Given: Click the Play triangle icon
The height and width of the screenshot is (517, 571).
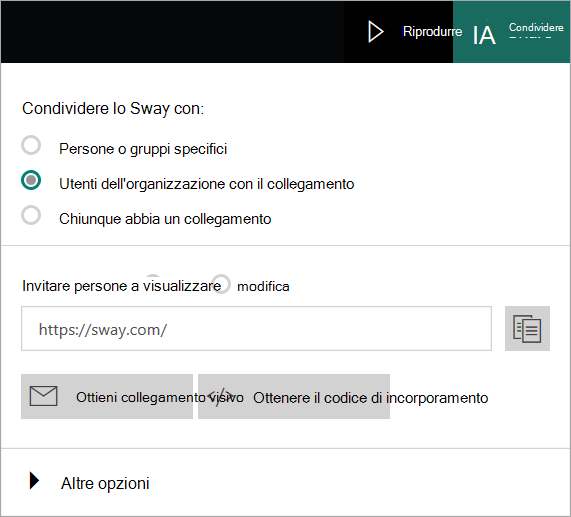Looking at the screenshot, I should 375,32.
